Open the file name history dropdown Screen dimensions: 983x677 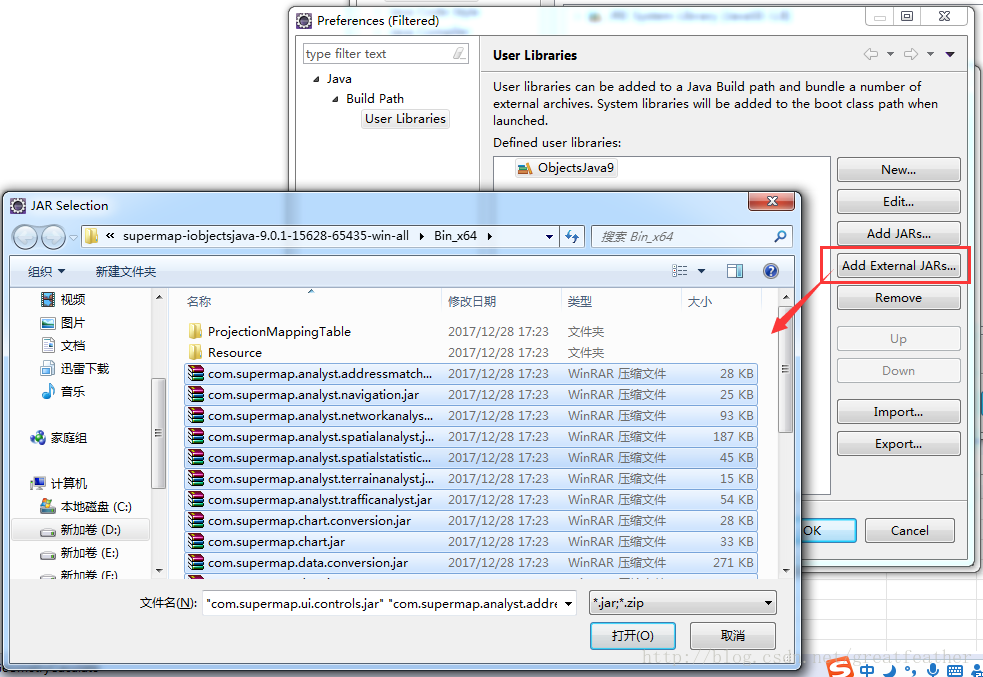click(569, 604)
